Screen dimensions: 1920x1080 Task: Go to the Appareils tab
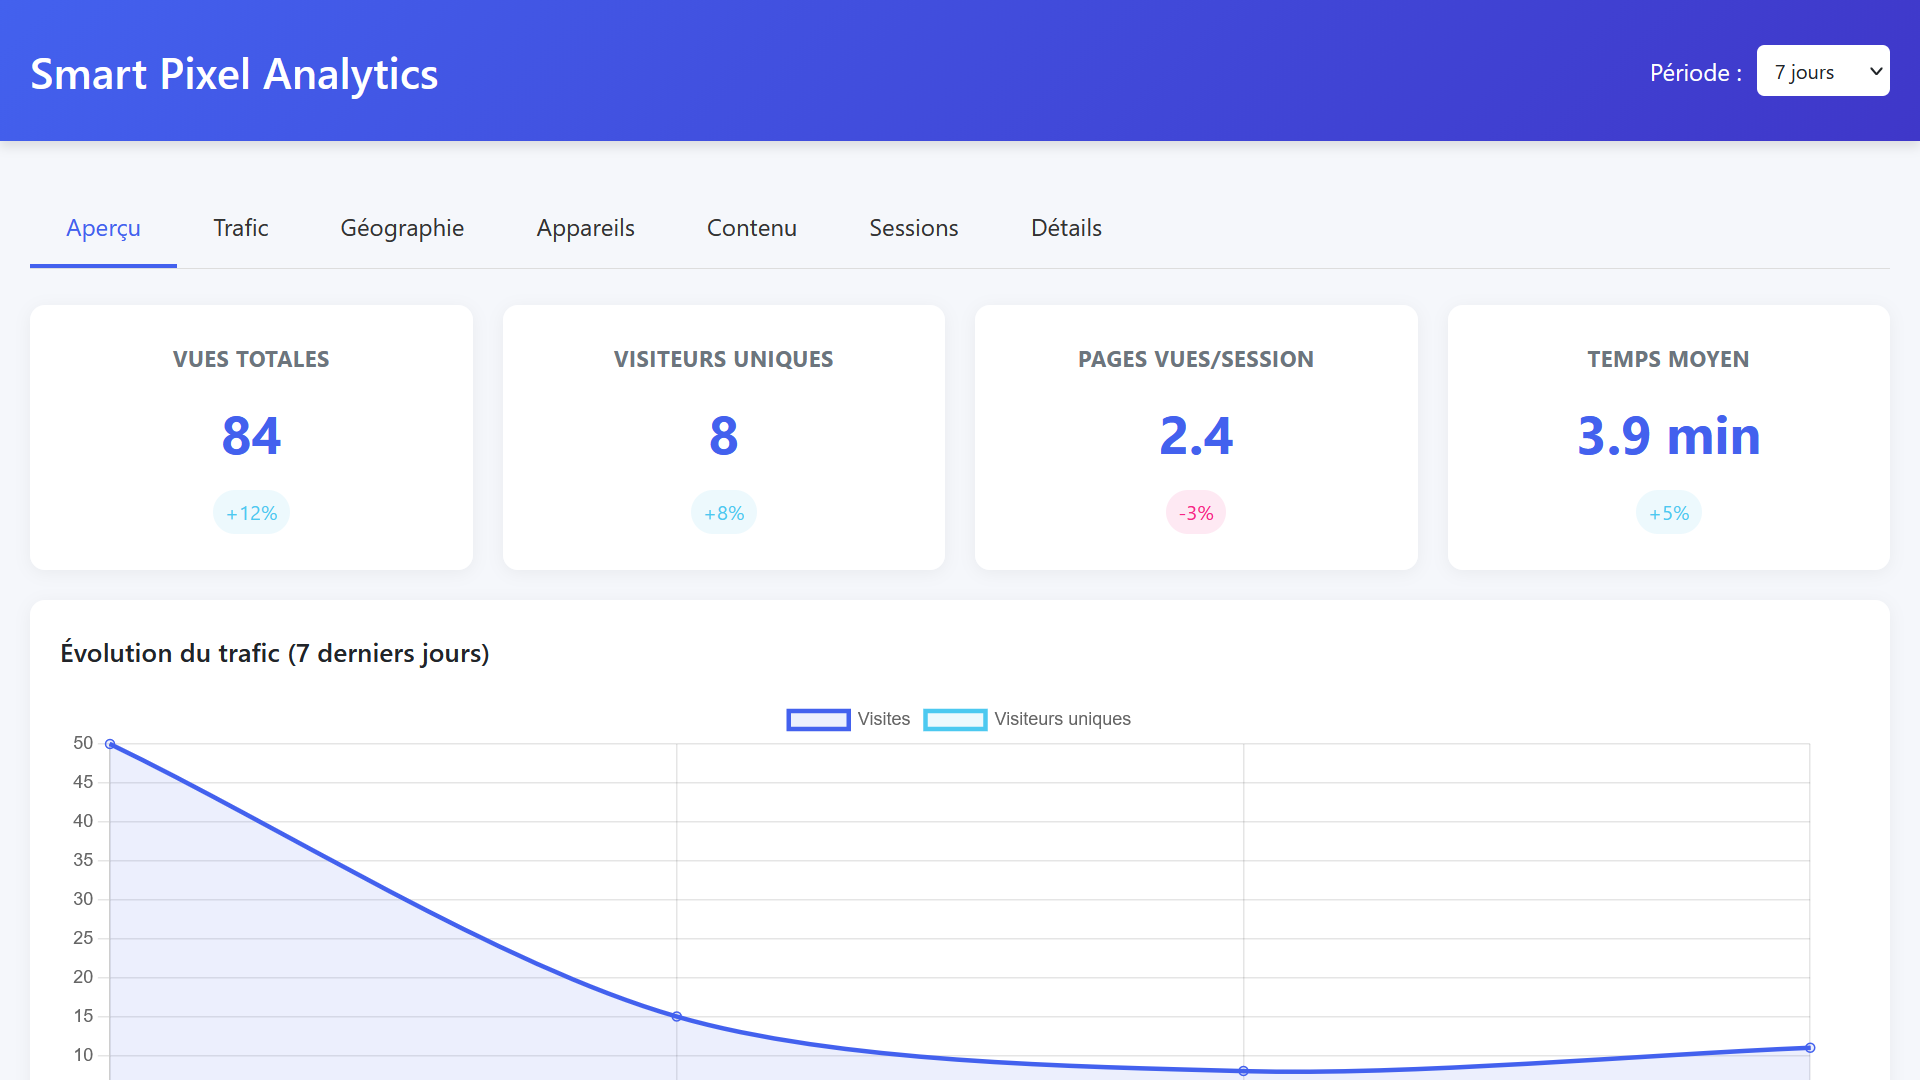pos(585,228)
